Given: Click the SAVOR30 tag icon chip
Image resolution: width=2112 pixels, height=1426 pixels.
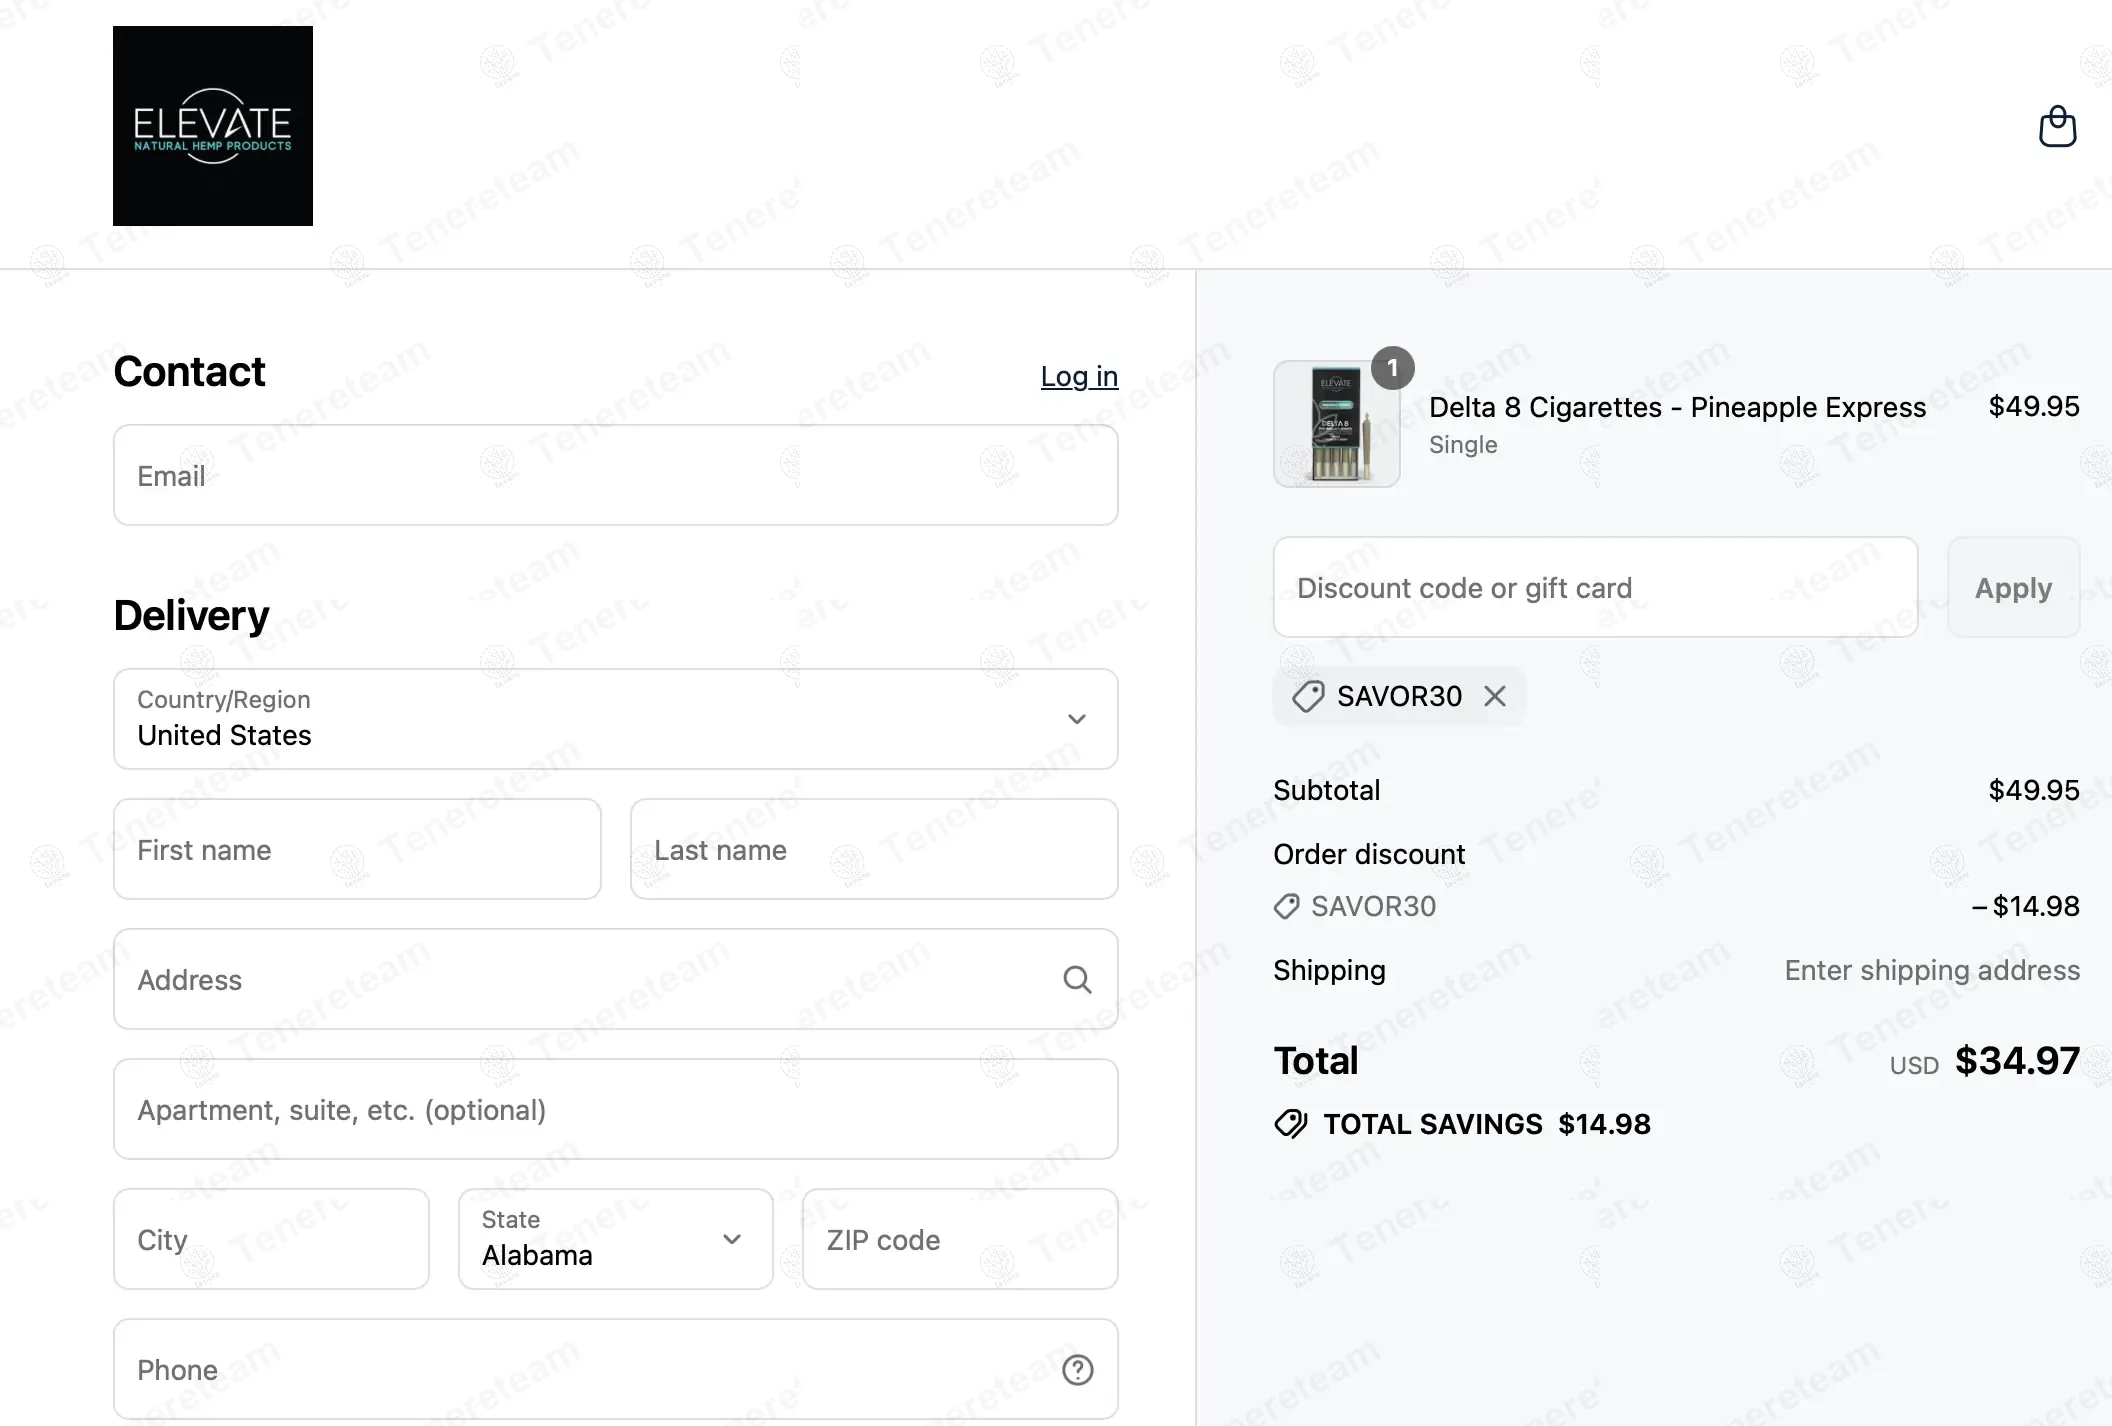Looking at the screenshot, I should point(1308,696).
